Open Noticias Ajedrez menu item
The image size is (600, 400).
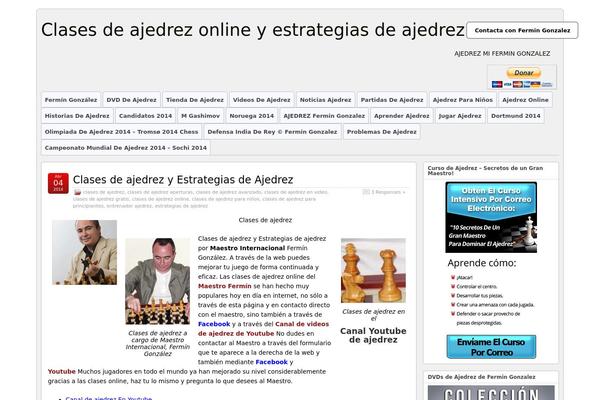pyautogui.click(x=325, y=100)
